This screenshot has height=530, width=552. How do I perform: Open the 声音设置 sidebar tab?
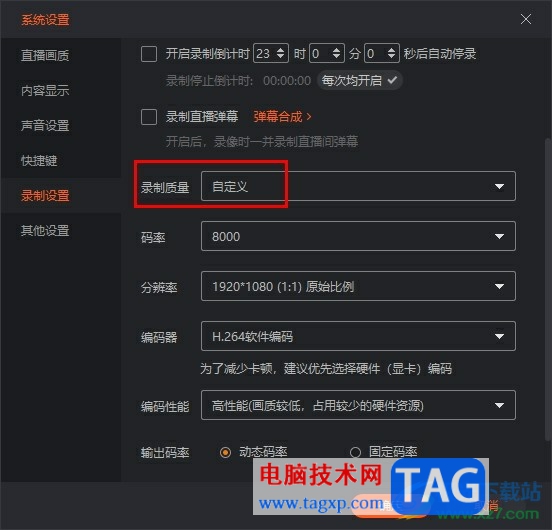[x=45, y=125]
